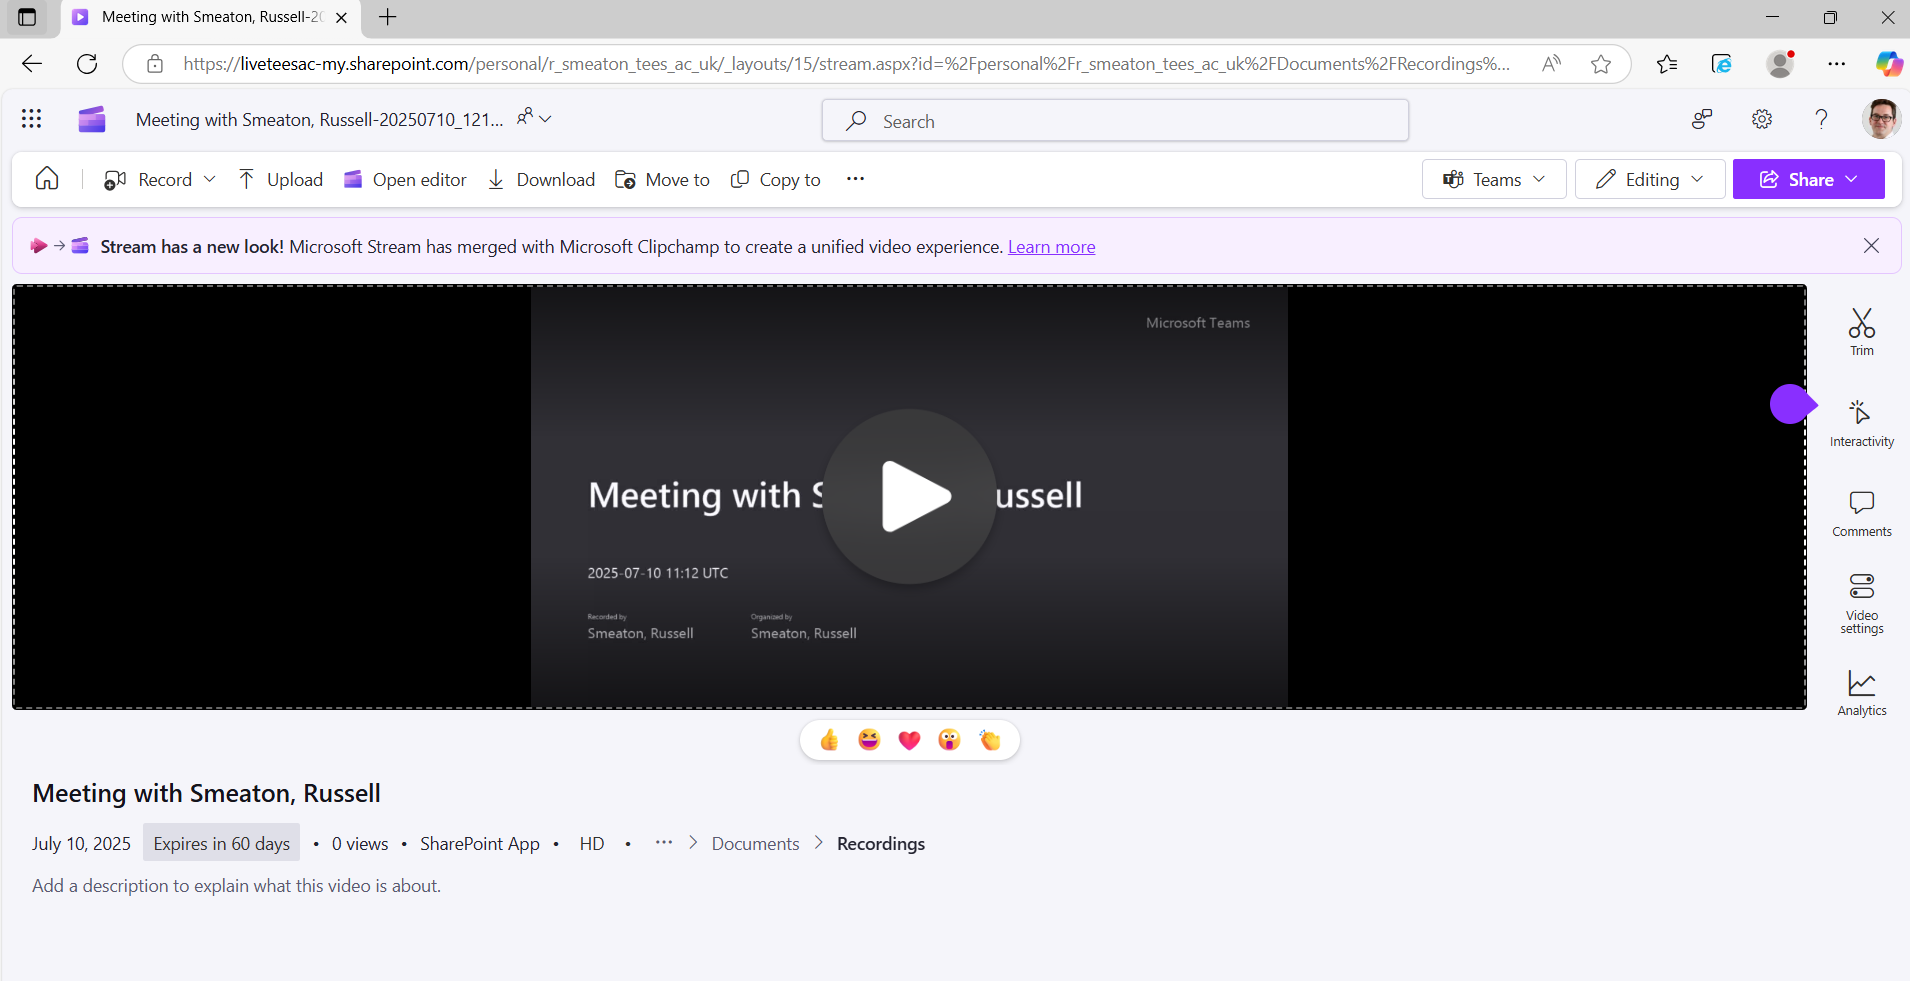This screenshot has width=1910, height=981.
Task: Open the Edge-branded toolbar icon
Action: coord(1722,64)
